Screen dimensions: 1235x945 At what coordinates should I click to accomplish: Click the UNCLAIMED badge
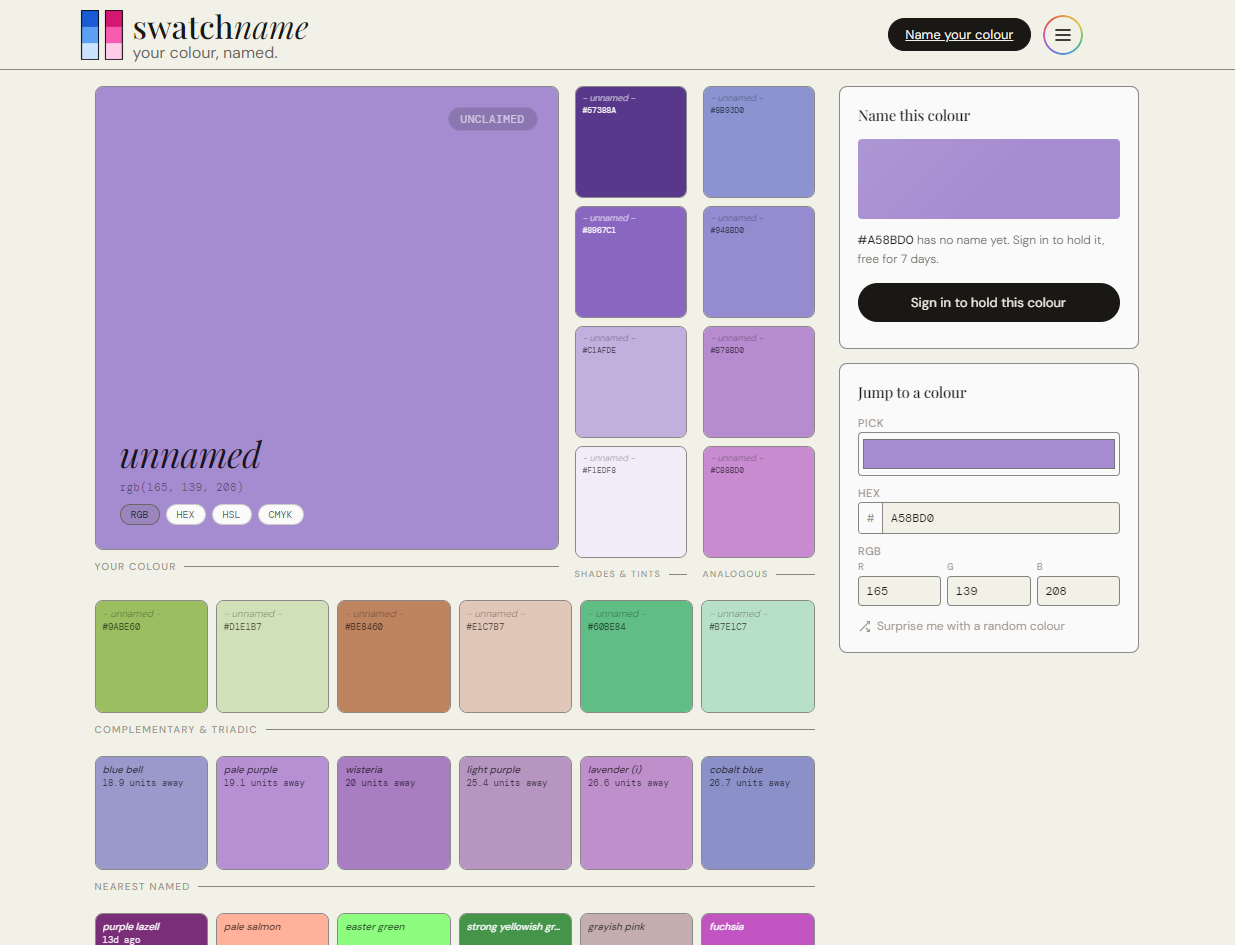492,119
